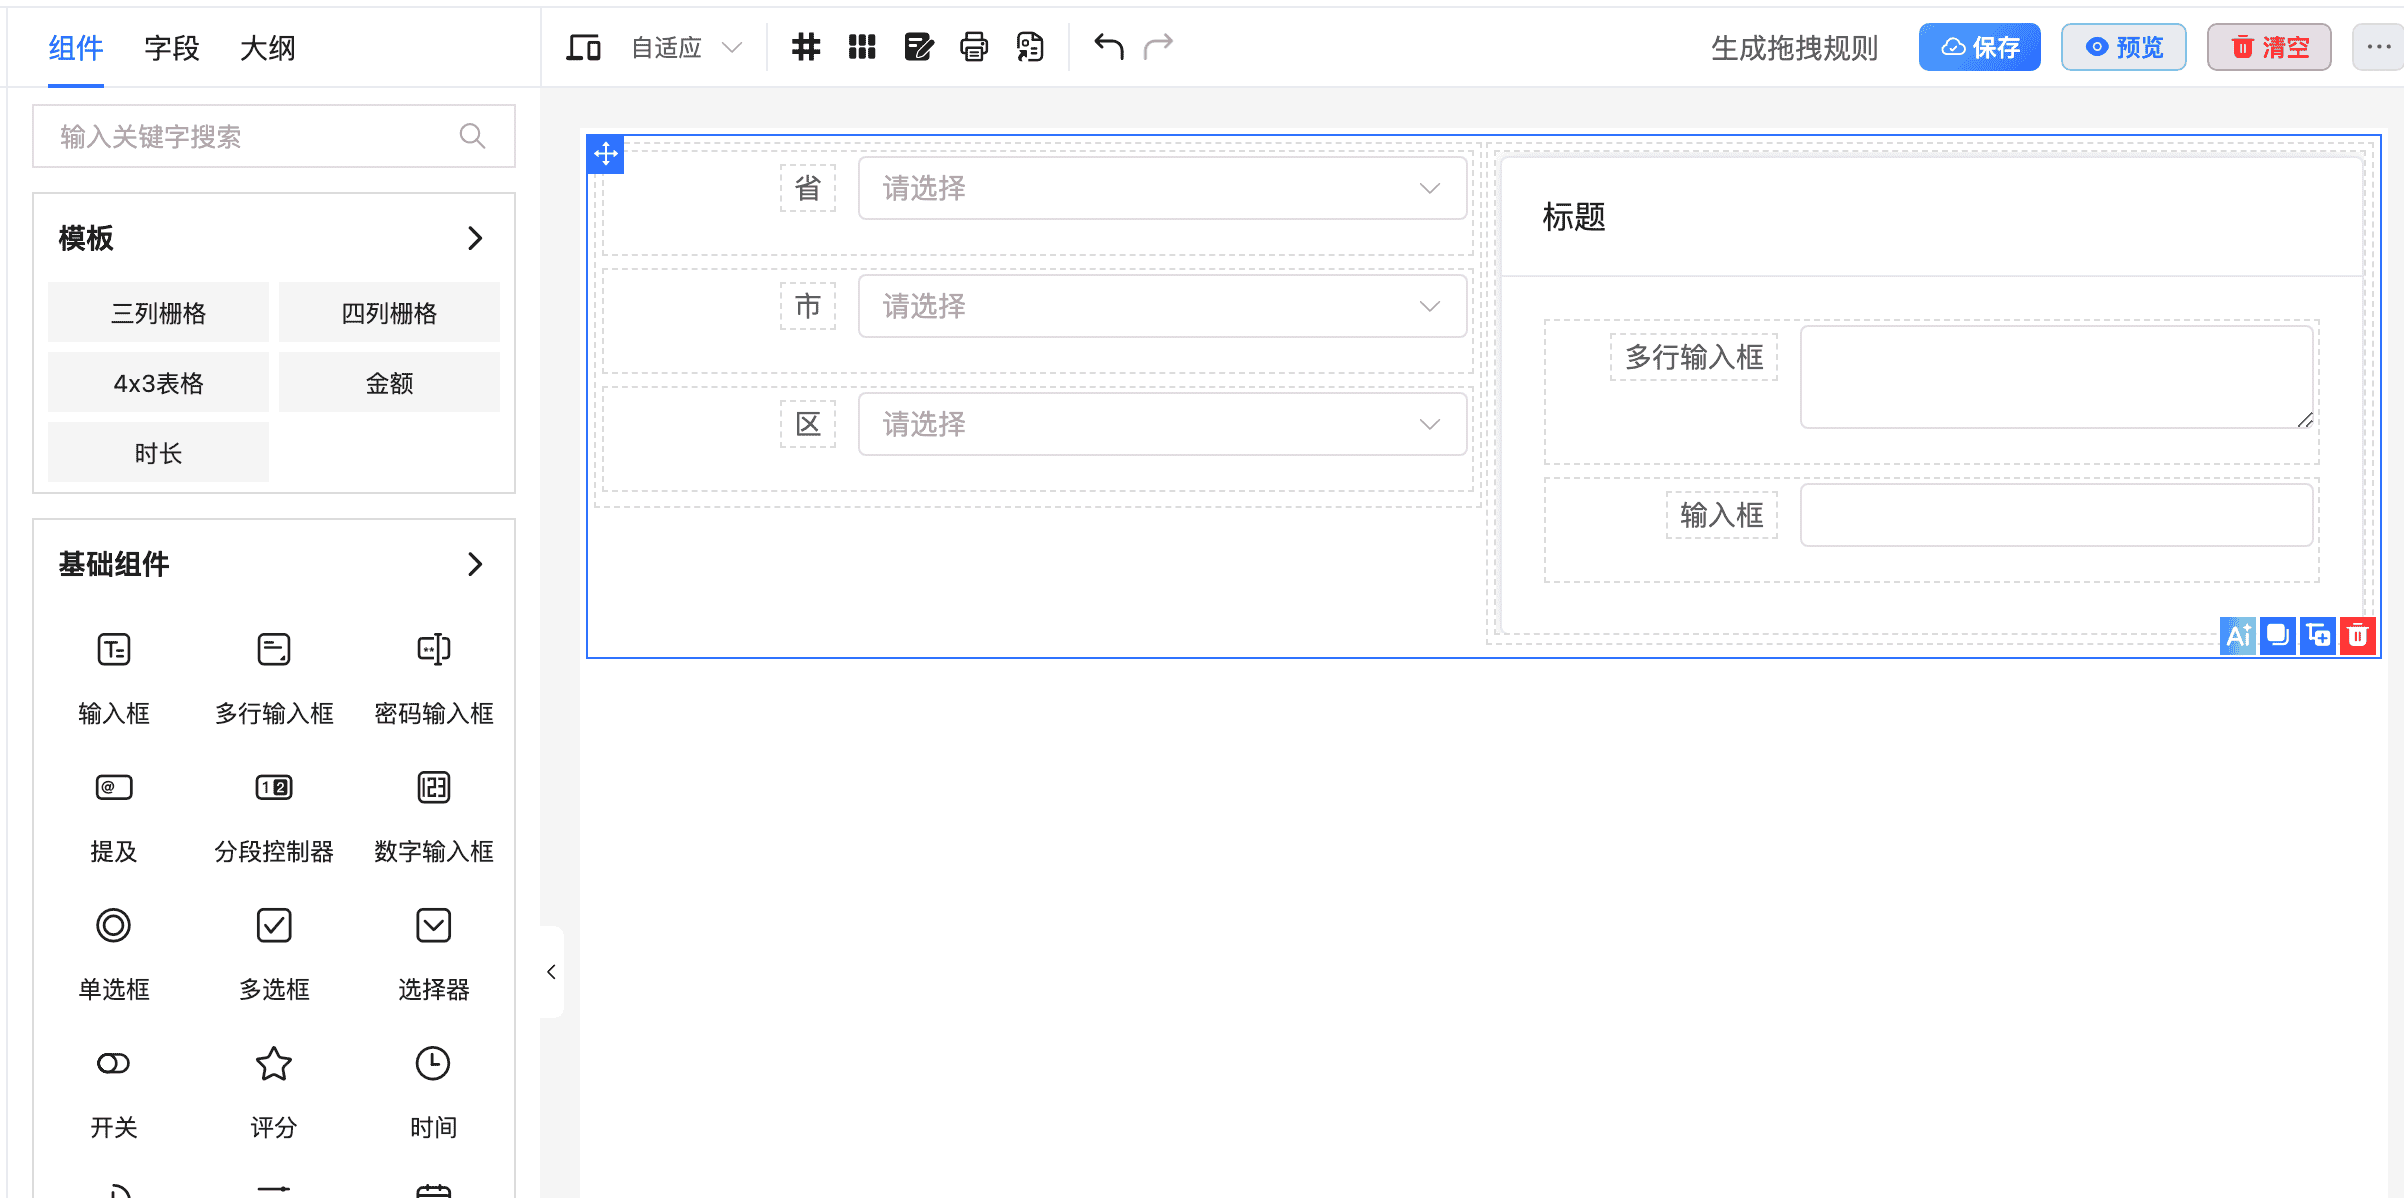Open the 市 city dropdown
This screenshot has width=2404, height=1198.
[x=1162, y=306]
